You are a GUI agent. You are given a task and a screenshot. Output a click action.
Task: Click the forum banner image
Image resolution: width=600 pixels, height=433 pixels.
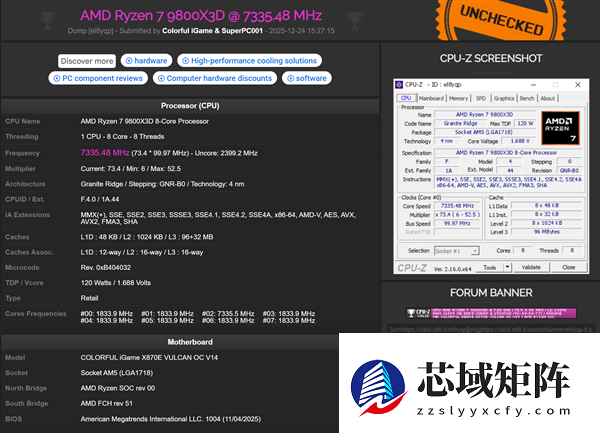[x=491, y=313]
